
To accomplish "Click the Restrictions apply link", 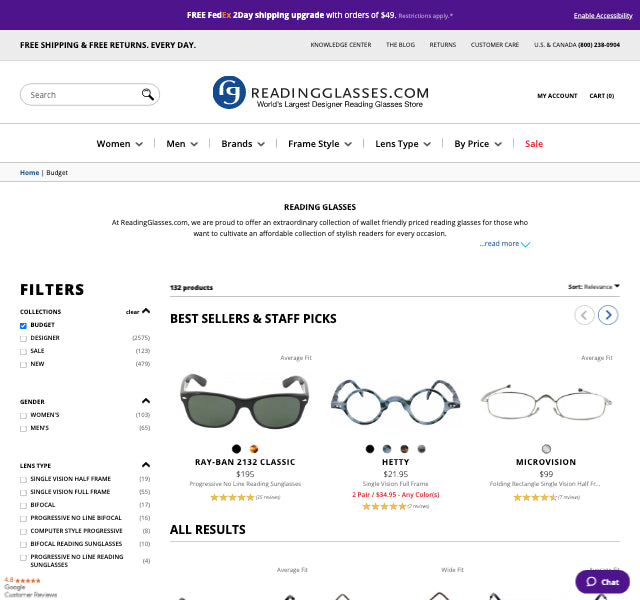I will 425,16.
